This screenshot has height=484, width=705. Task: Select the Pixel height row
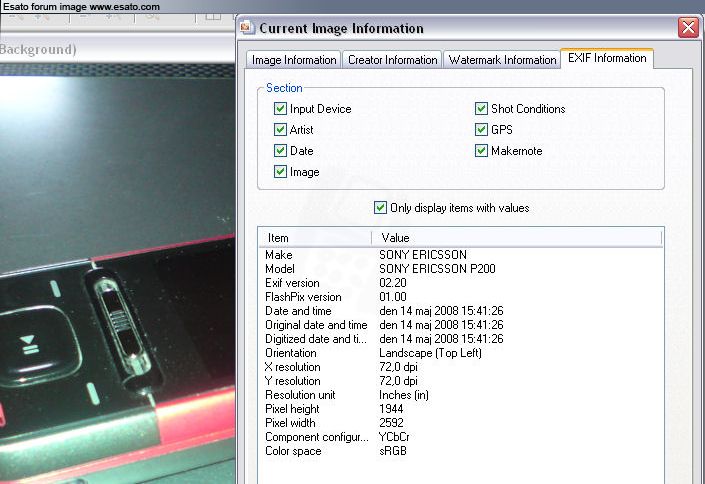click(461, 408)
